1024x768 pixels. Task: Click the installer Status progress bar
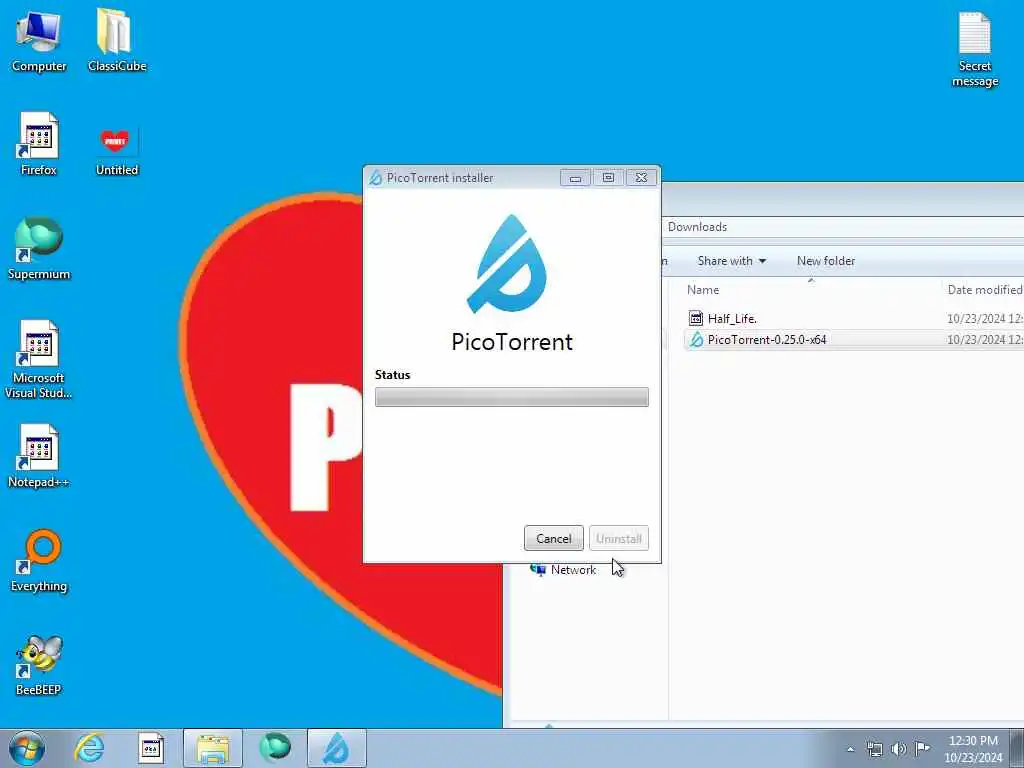coord(512,397)
